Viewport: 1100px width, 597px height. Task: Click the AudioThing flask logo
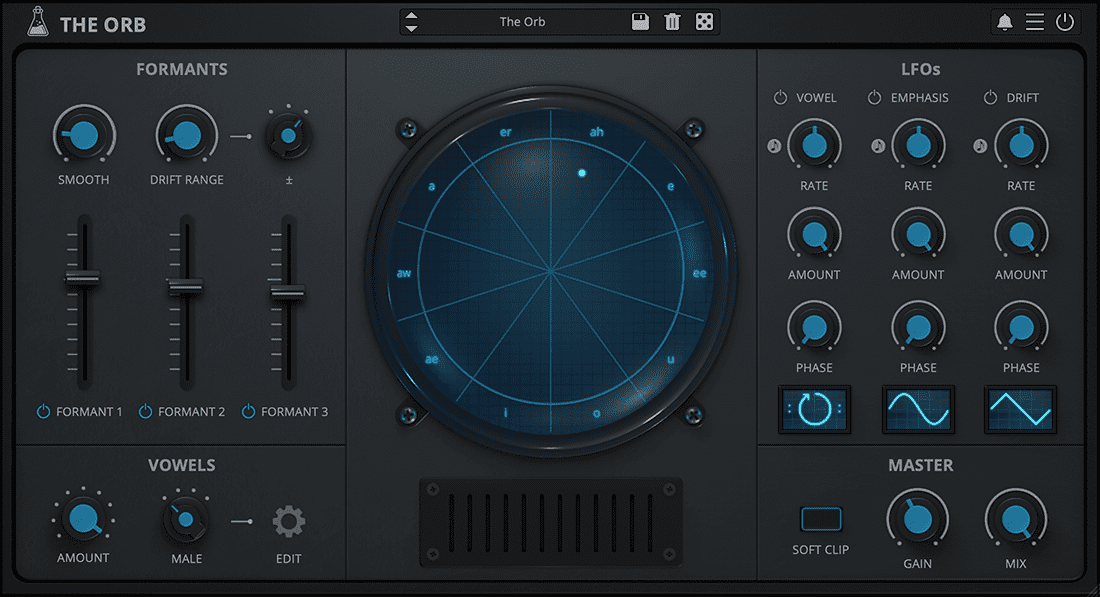37,21
